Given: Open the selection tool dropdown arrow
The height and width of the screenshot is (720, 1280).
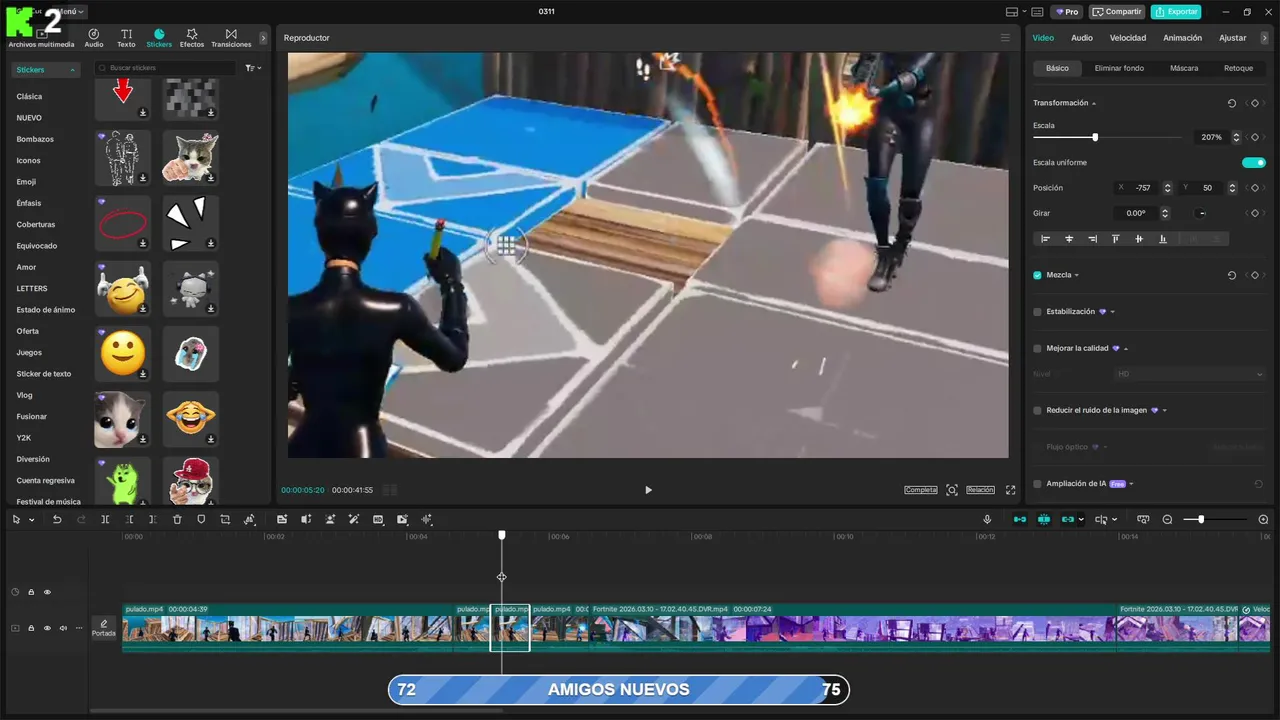Looking at the screenshot, I should point(32,520).
